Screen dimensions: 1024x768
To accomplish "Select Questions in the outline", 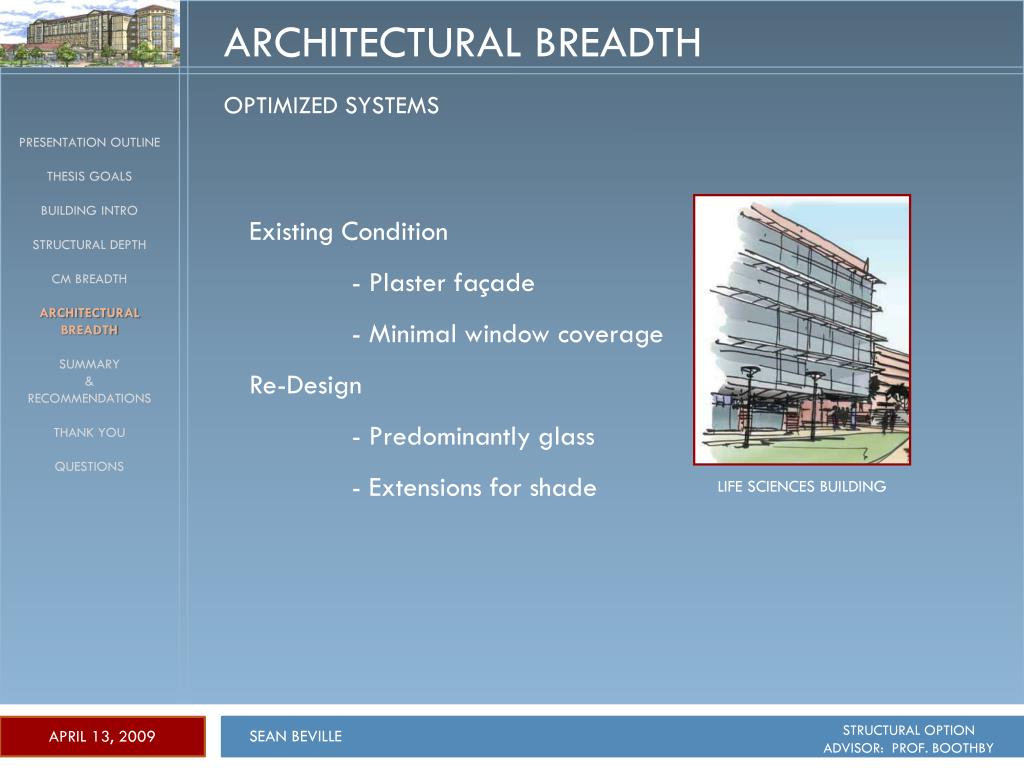I will (x=89, y=466).
